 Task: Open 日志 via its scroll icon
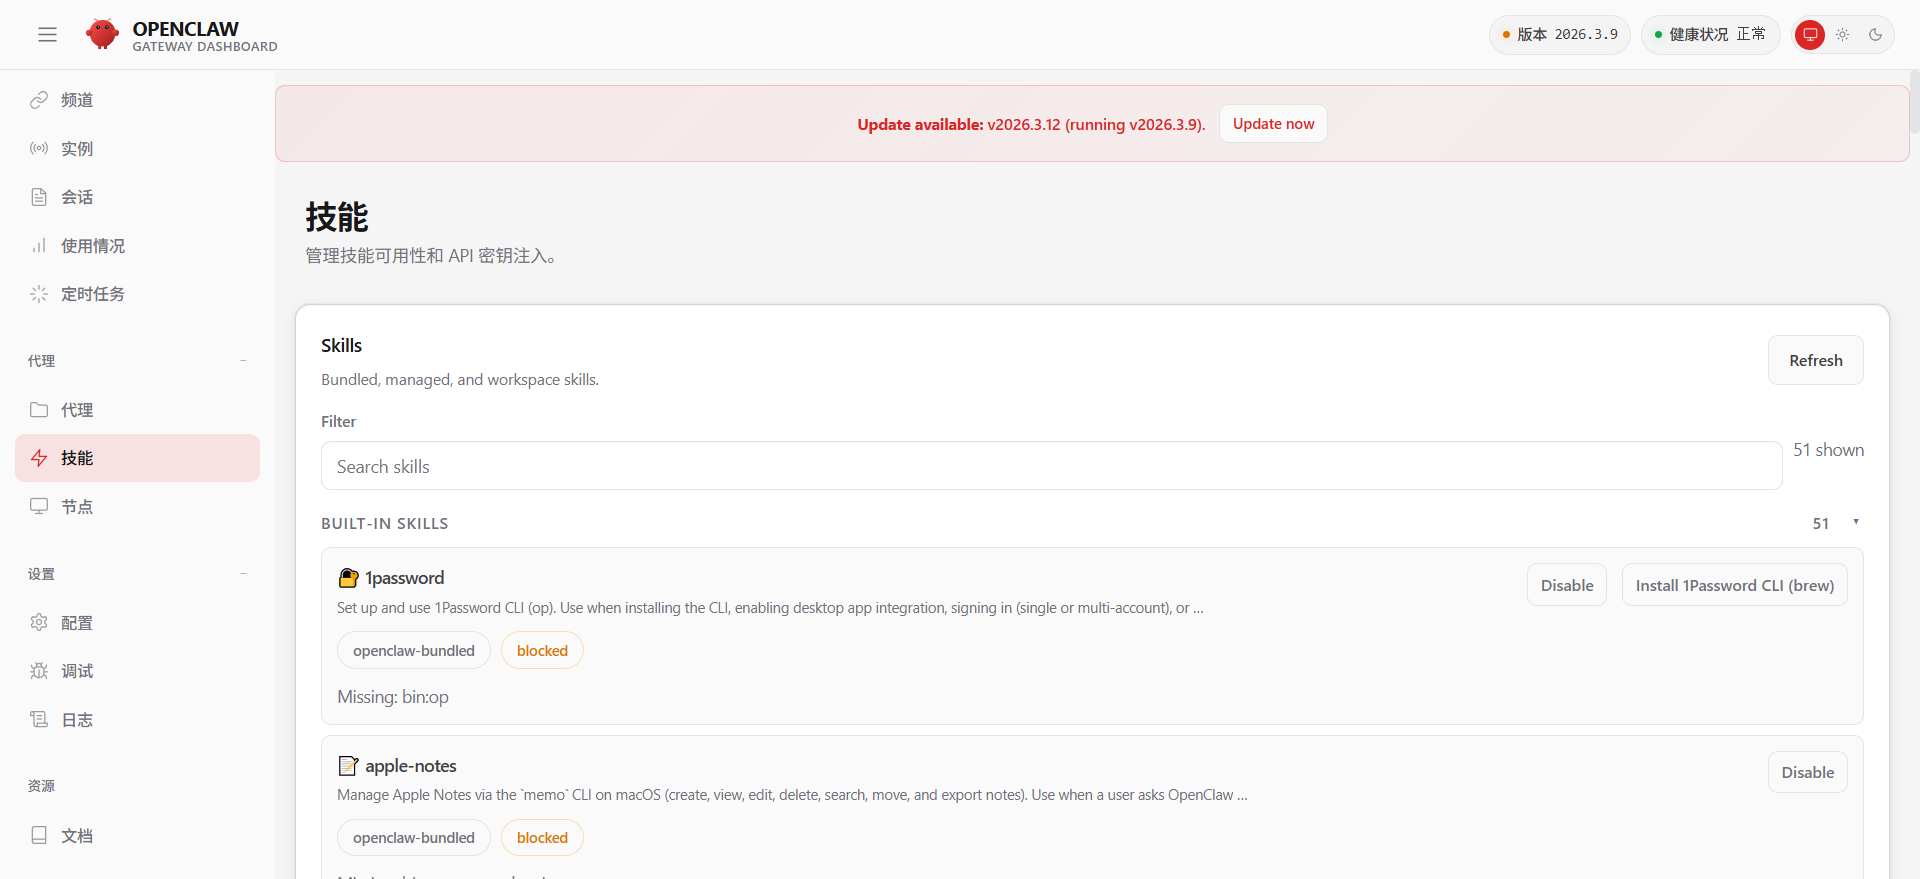coord(39,719)
